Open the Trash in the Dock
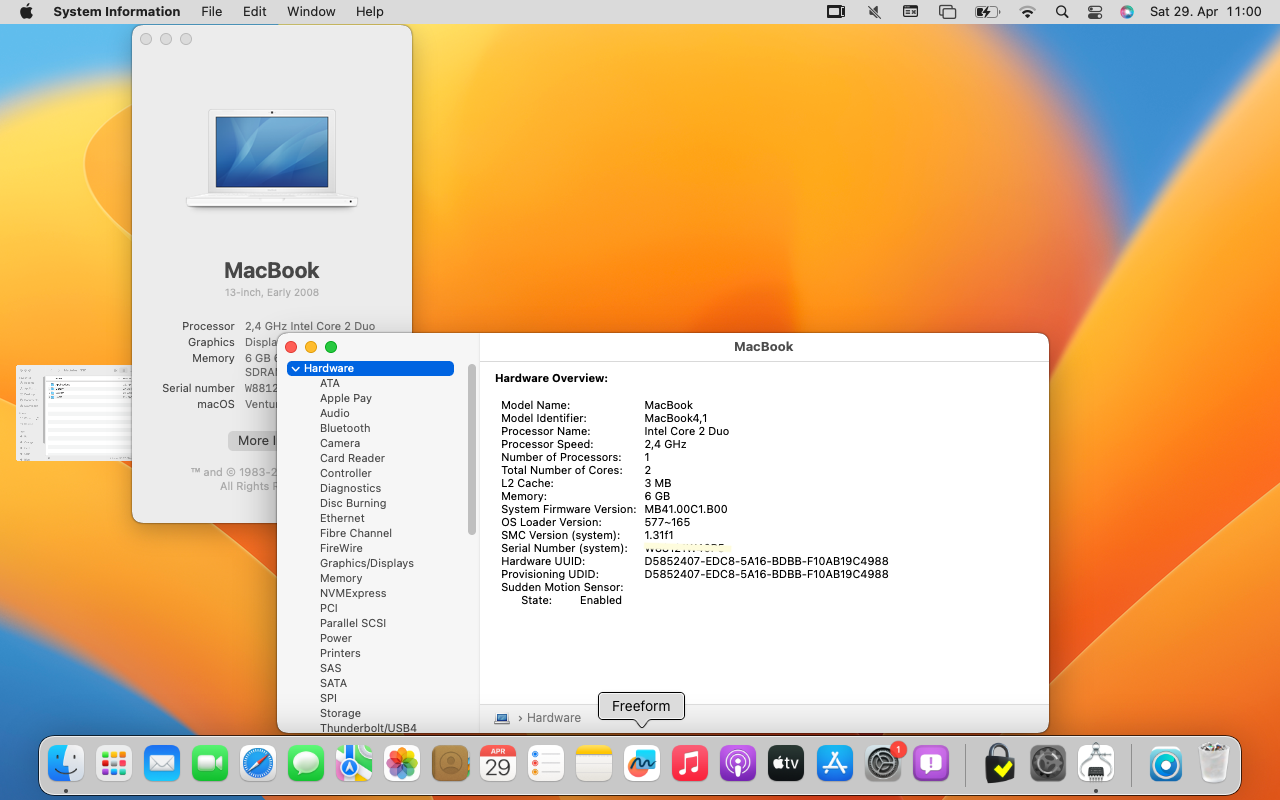This screenshot has width=1280, height=800. pyautogui.click(x=1214, y=764)
